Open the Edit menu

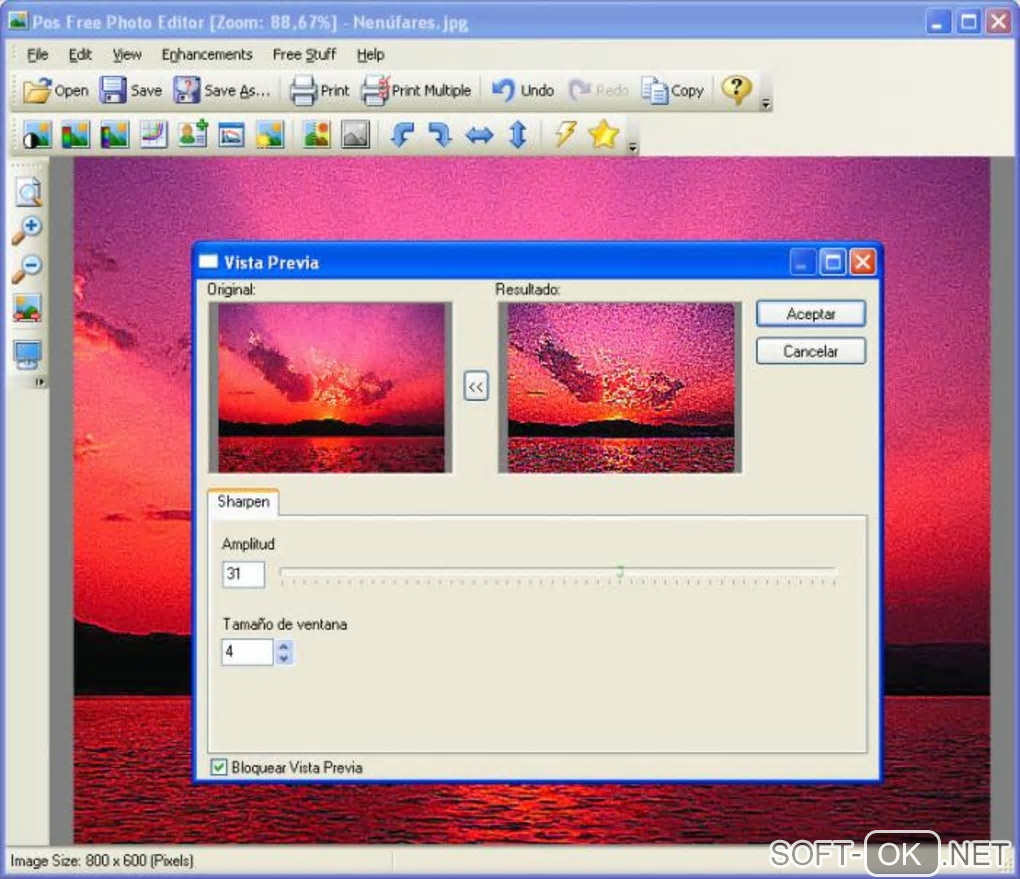coord(80,55)
